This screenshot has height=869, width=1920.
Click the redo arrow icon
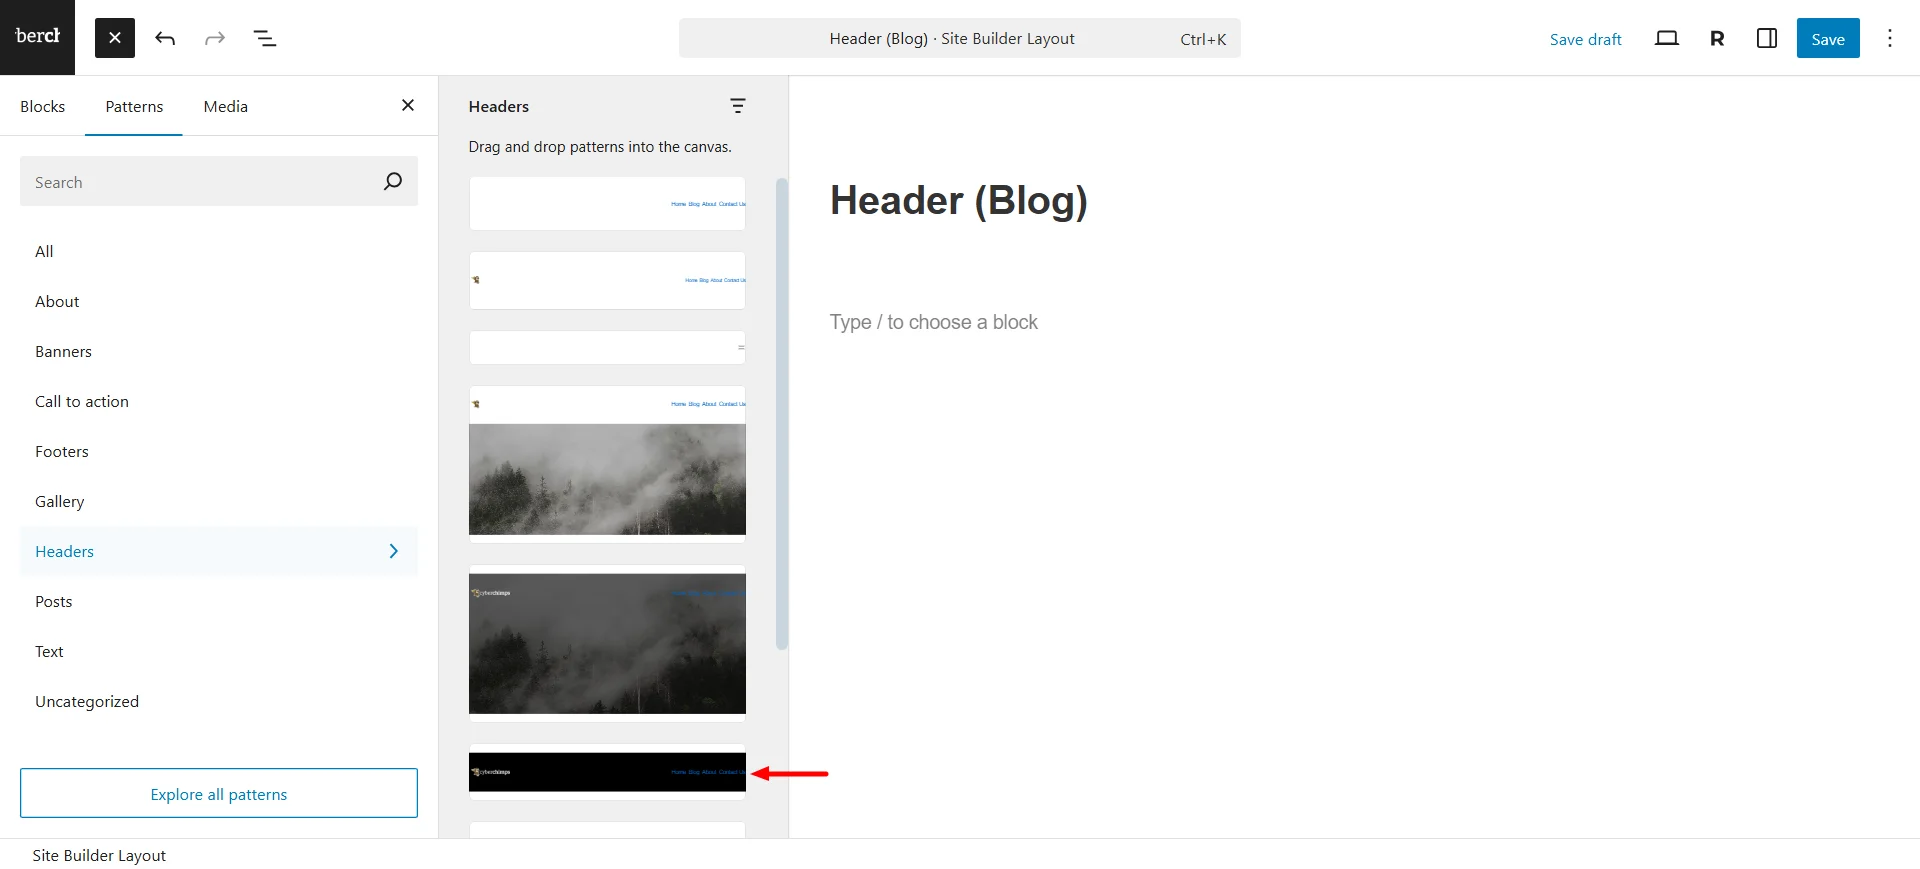(215, 38)
